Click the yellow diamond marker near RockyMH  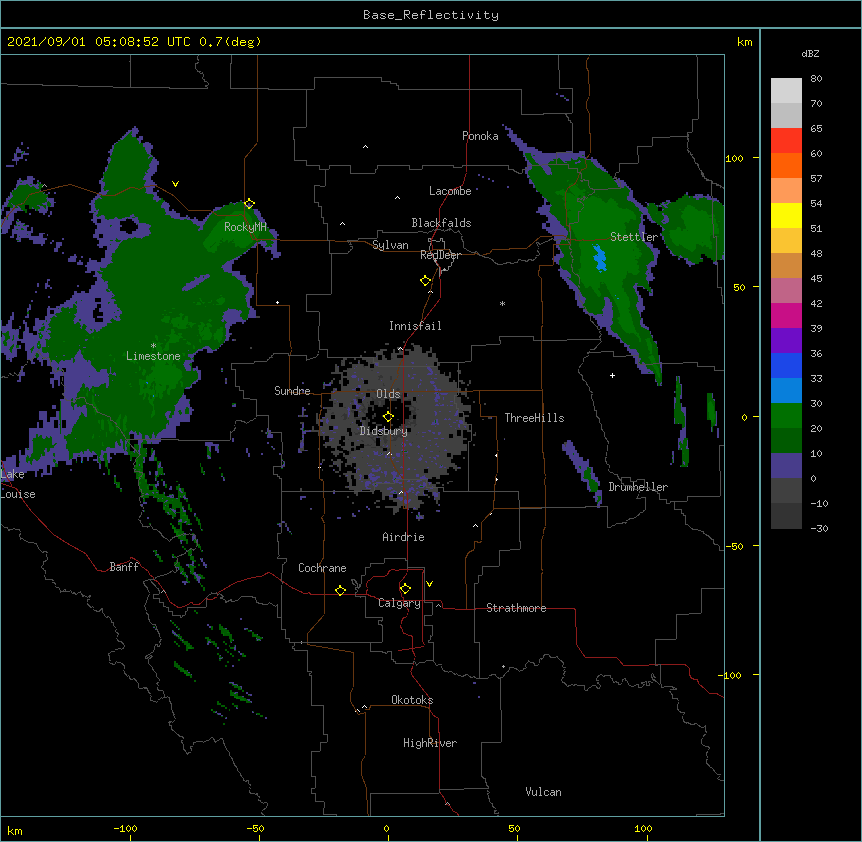(x=249, y=204)
